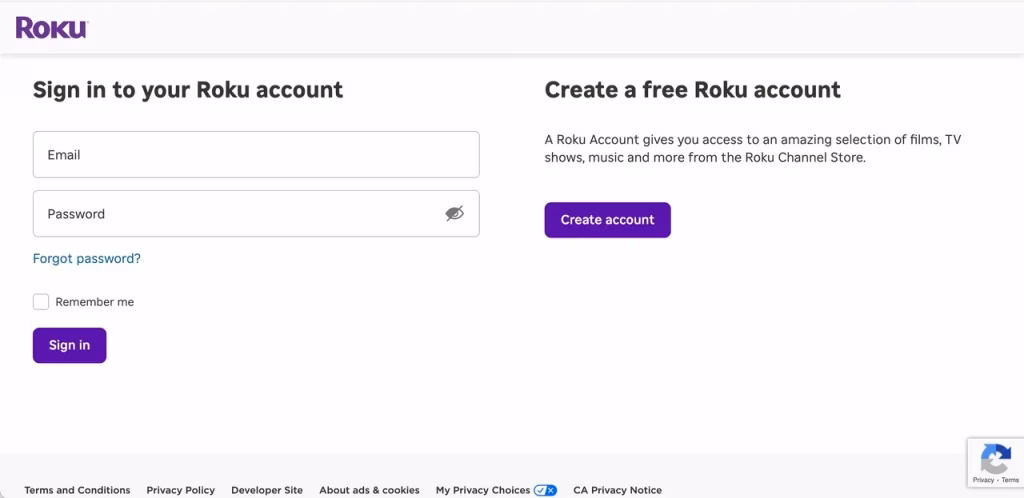
Task: Click the reCAPTCHA badge icon
Action: [x=996, y=459]
